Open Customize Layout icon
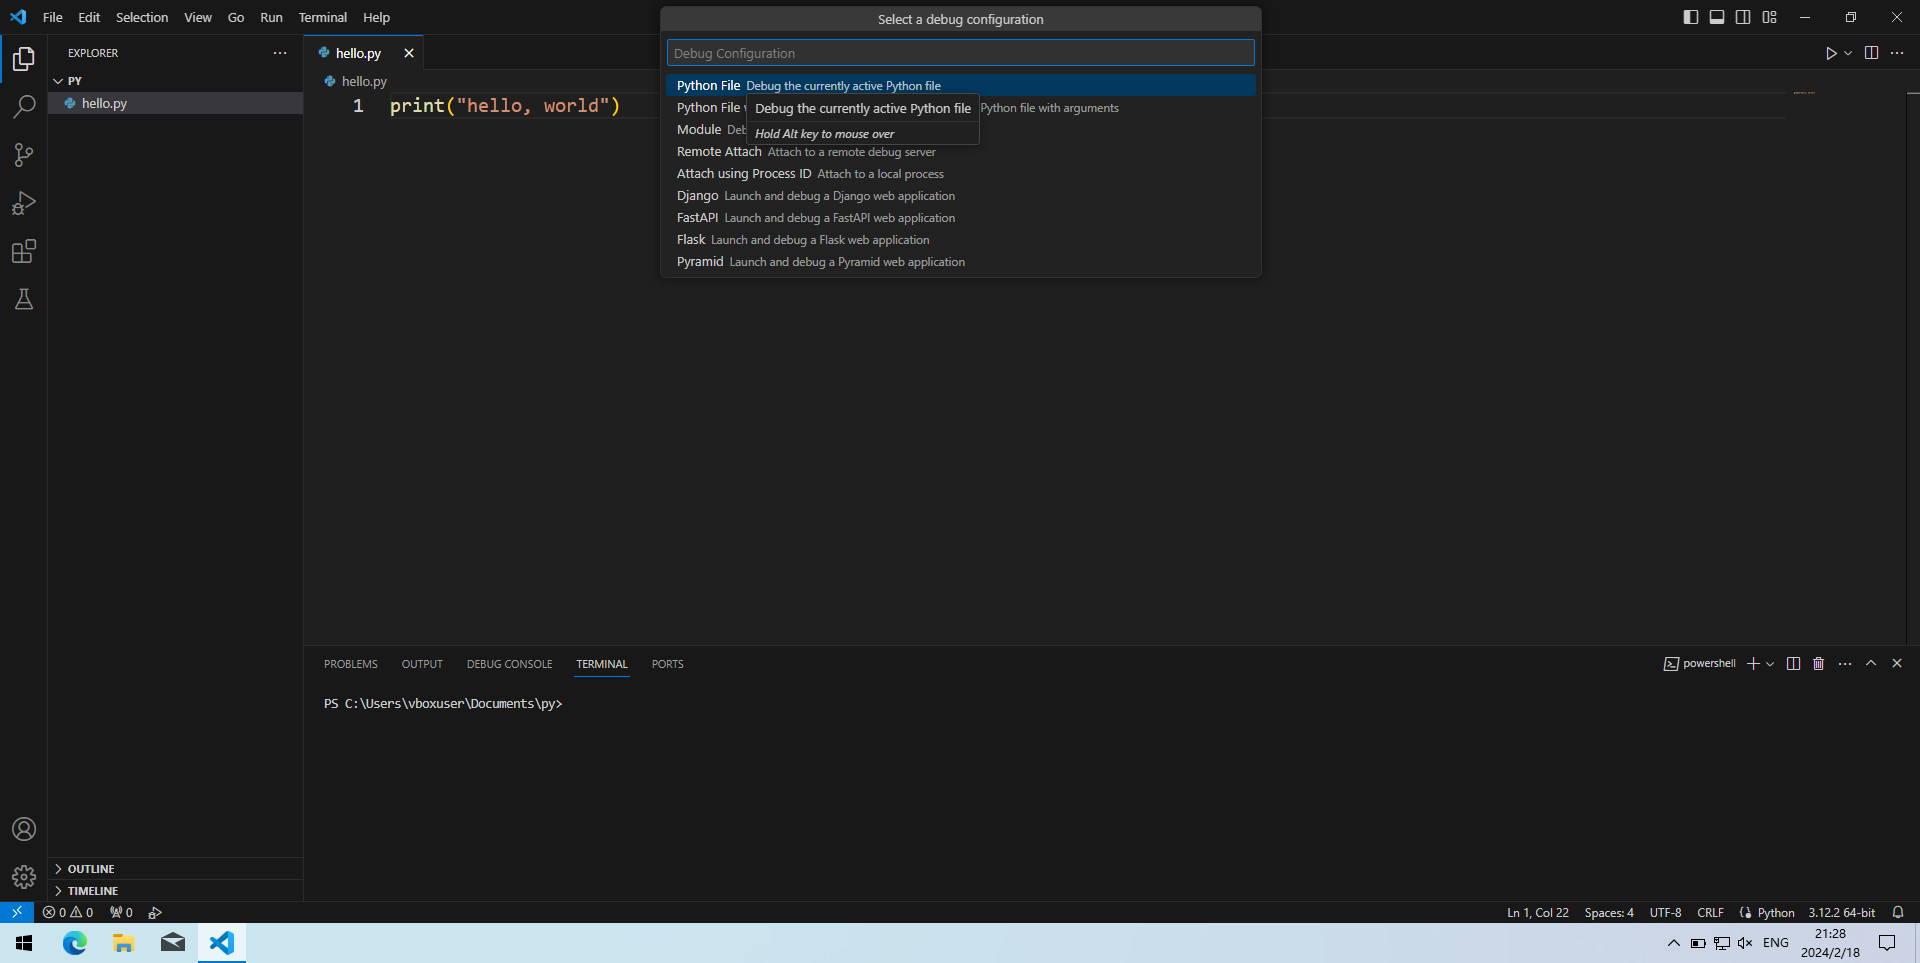This screenshot has height=963, width=1920. coord(1769,17)
